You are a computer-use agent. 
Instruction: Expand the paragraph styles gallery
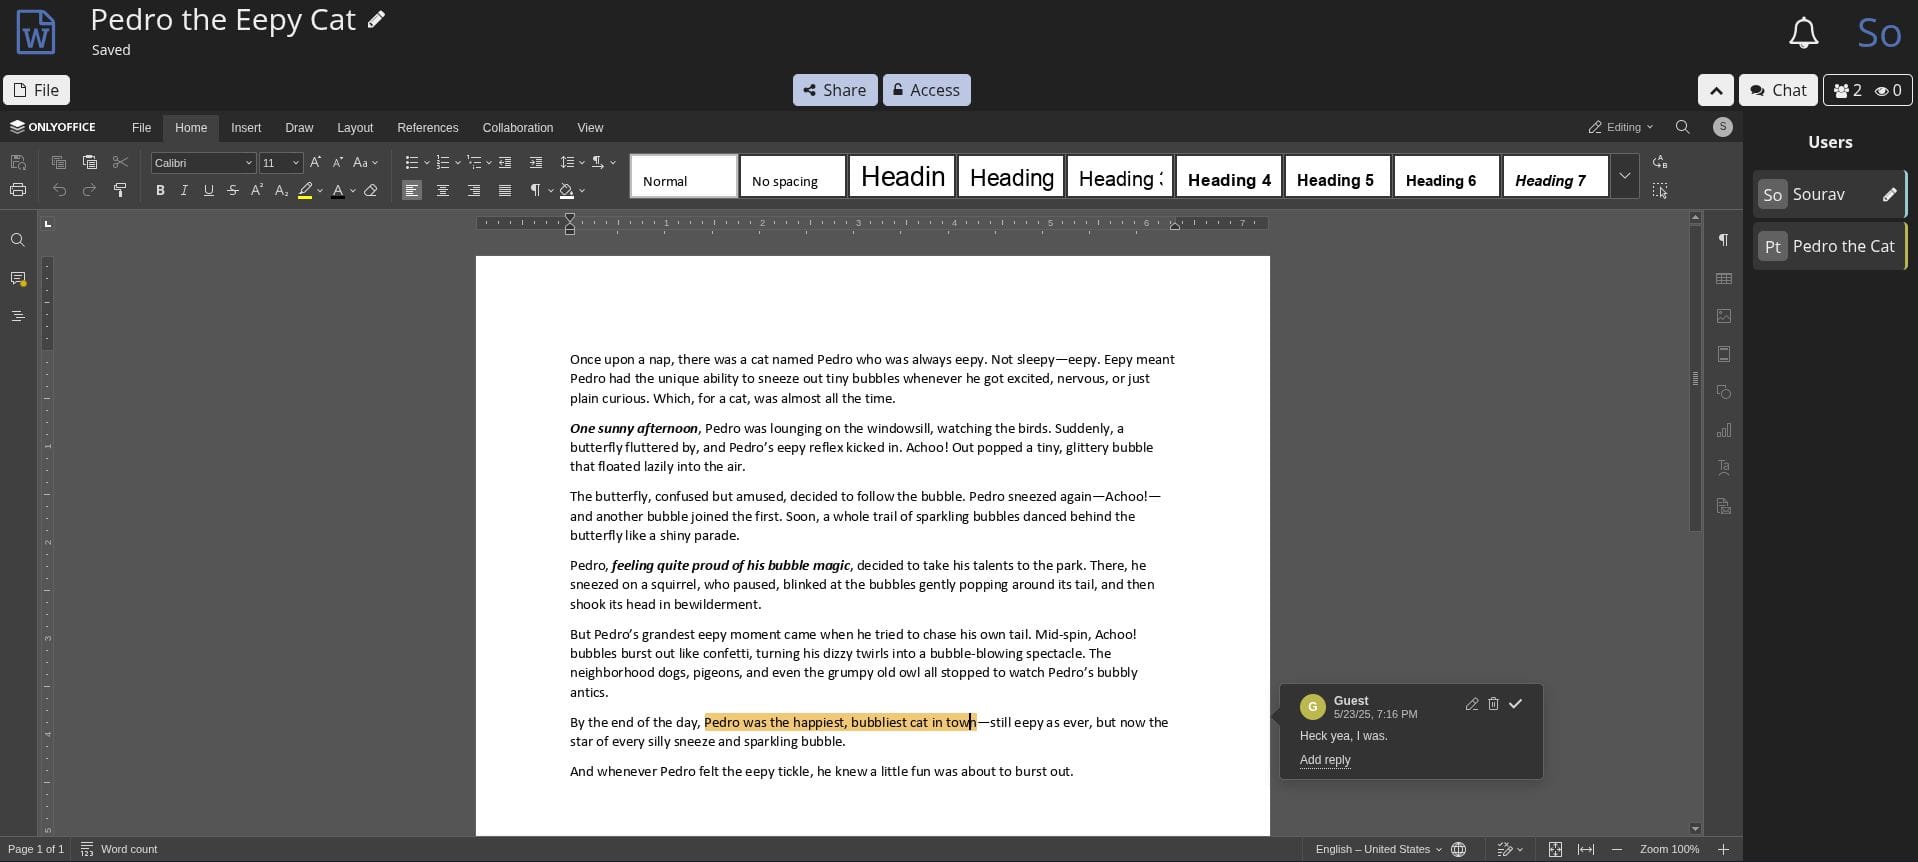coord(1624,176)
